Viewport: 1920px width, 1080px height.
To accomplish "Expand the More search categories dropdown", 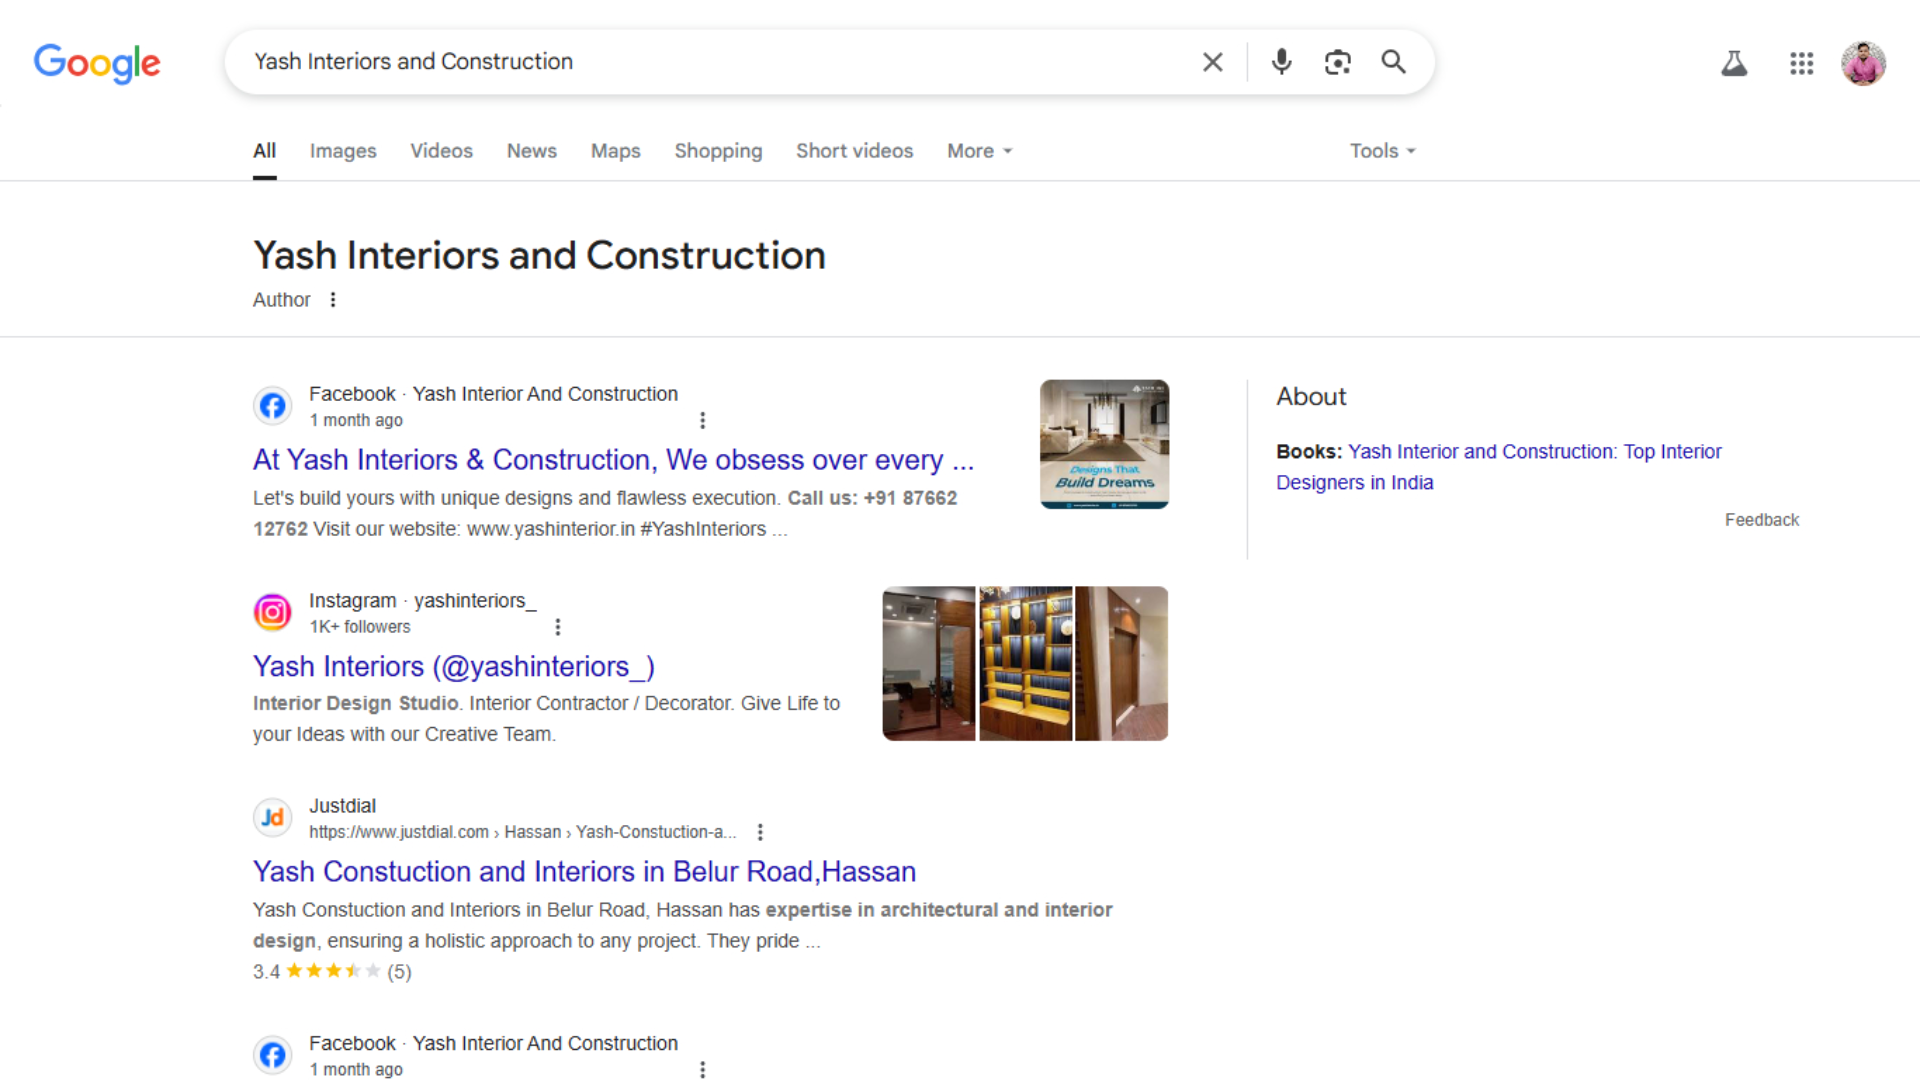I will pyautogui.click(x=979, y=151).
